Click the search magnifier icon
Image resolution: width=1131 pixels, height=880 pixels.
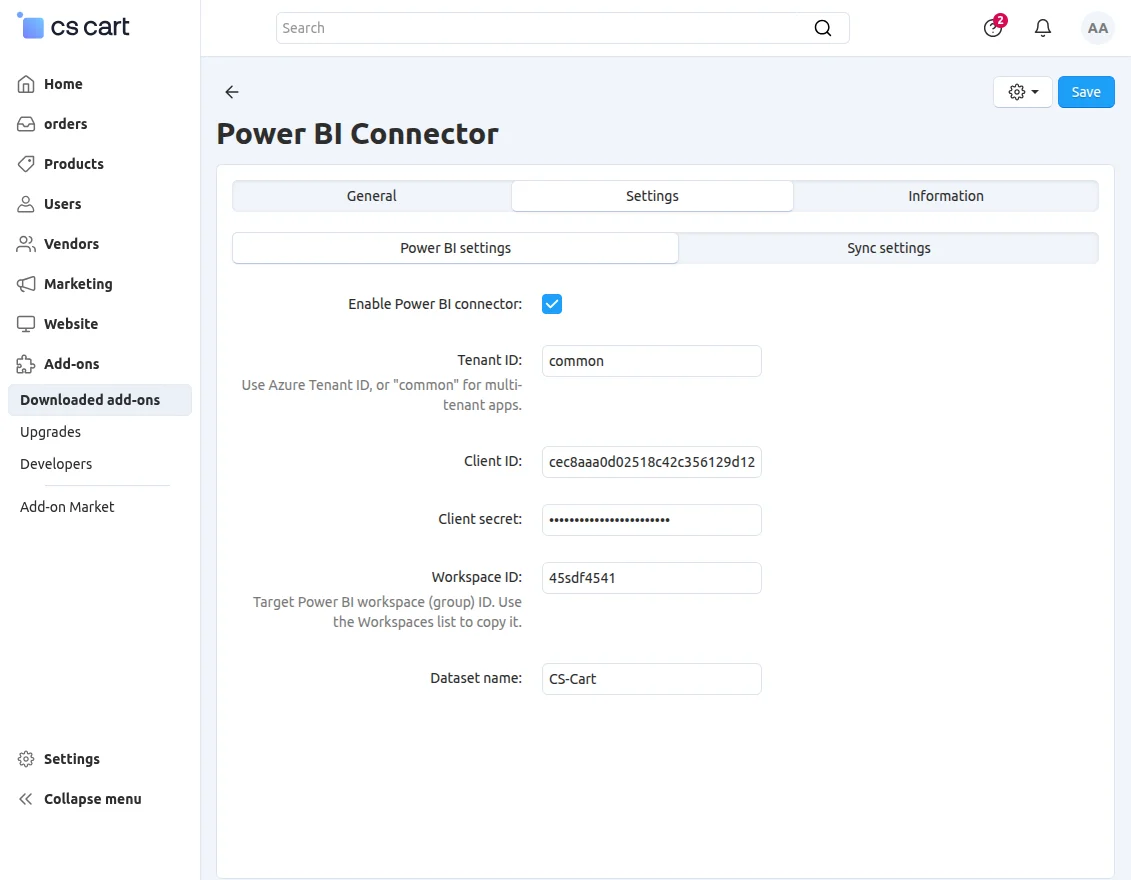[x=822, y=28]
